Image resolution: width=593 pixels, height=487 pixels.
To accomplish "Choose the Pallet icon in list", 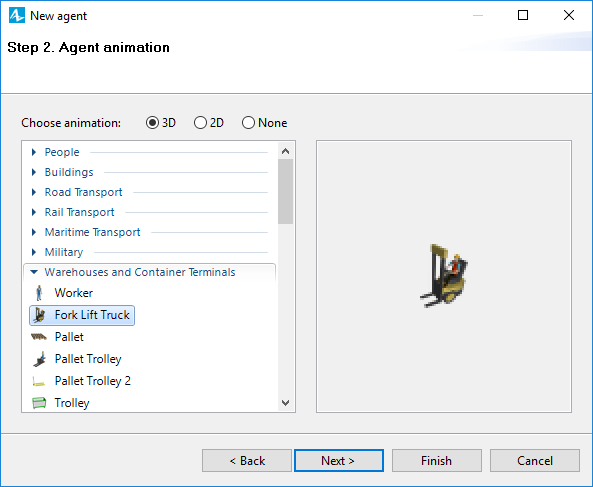I will tap(39, 337).
